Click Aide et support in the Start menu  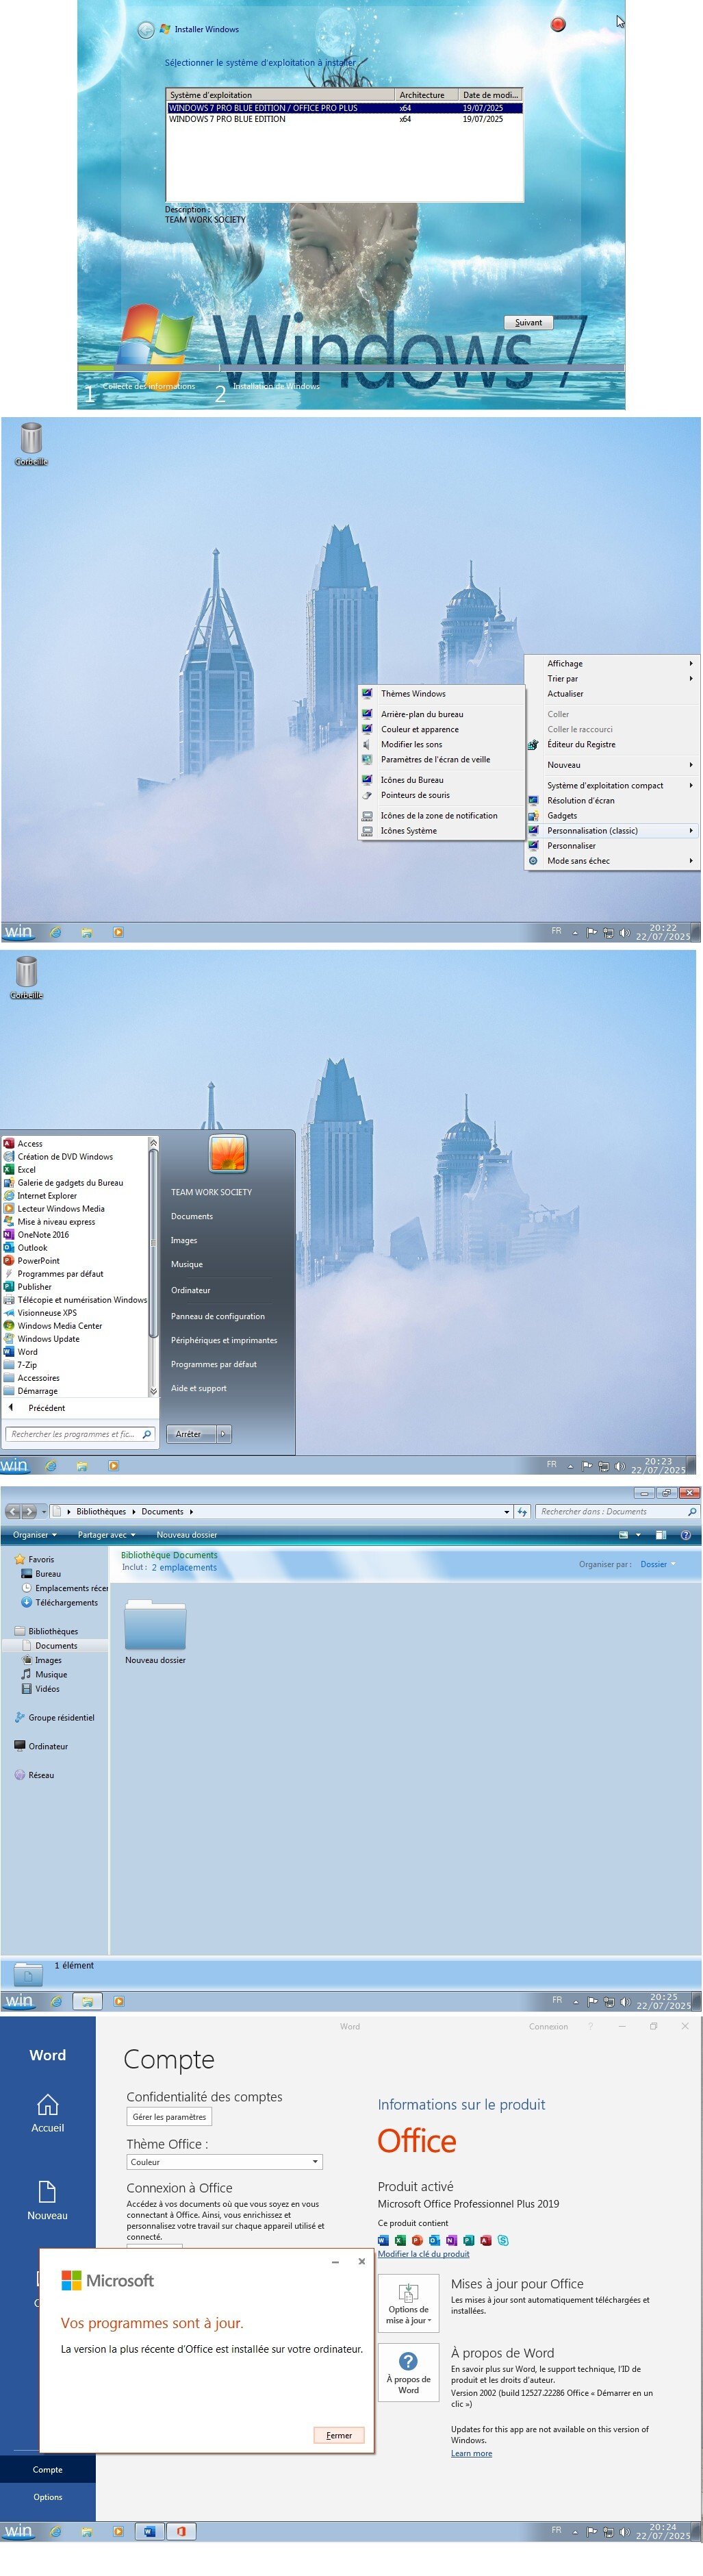click(x=199, y=1389)
